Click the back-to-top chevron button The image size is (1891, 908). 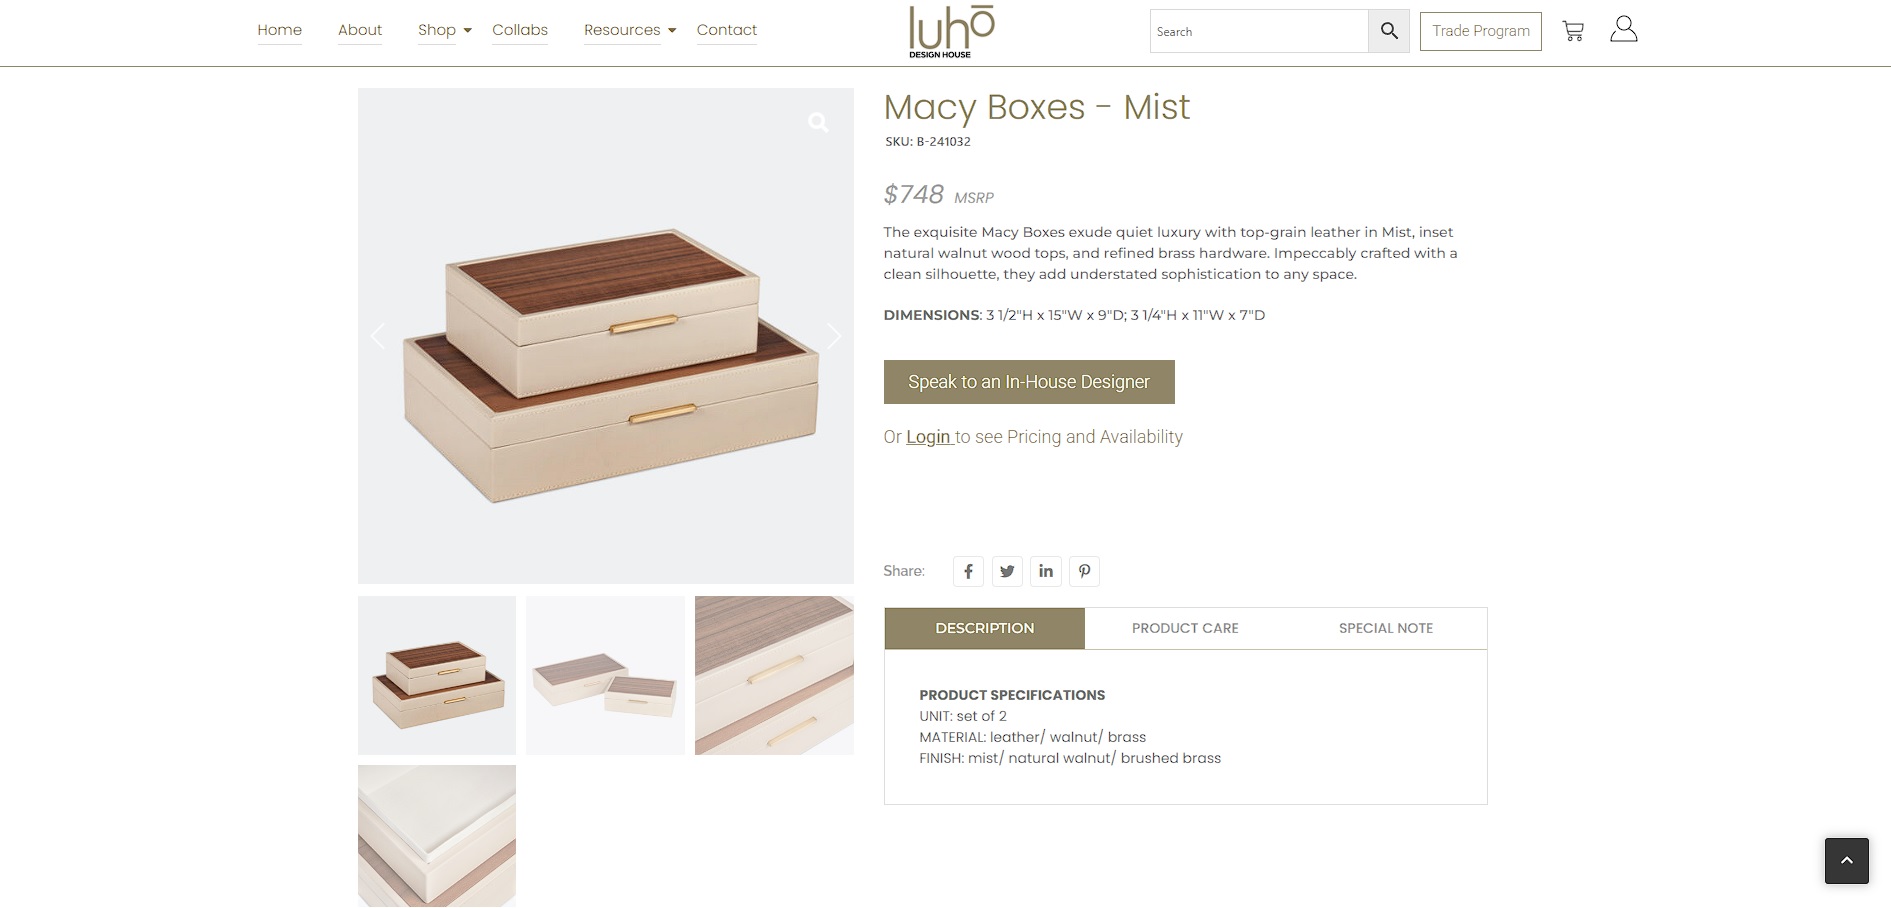1847,861
